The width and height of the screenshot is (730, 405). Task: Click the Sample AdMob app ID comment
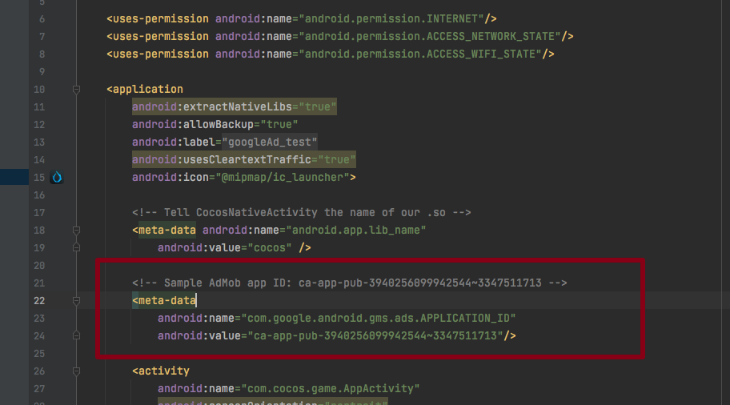pyautogui.click(x=349, y=283)
